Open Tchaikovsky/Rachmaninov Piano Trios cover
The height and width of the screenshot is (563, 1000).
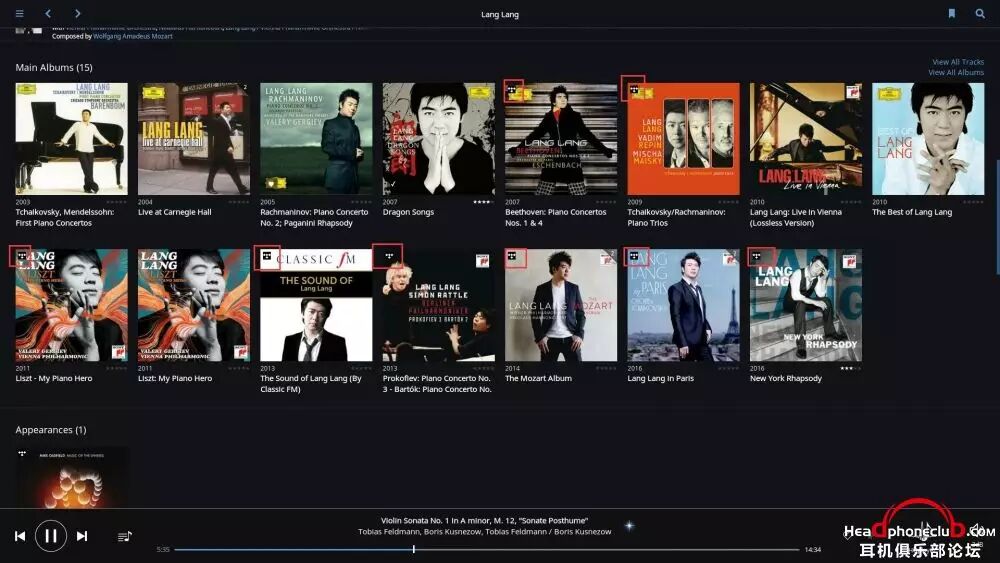coord(684,138)
